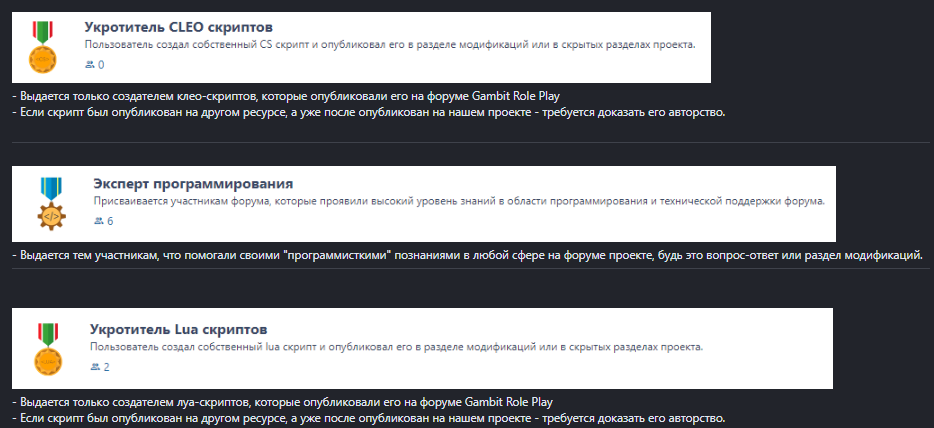Open the Укротитель CLEO скриптов badge title
This screenshot has height=428, width=934.
point(178,26)
